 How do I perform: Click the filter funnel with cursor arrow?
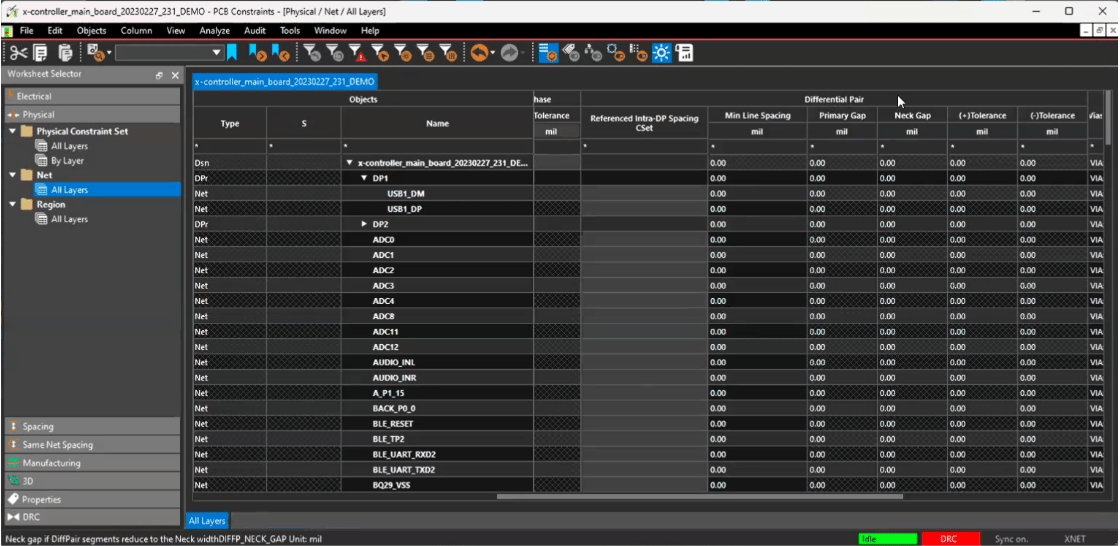click(x=380, y=53)
